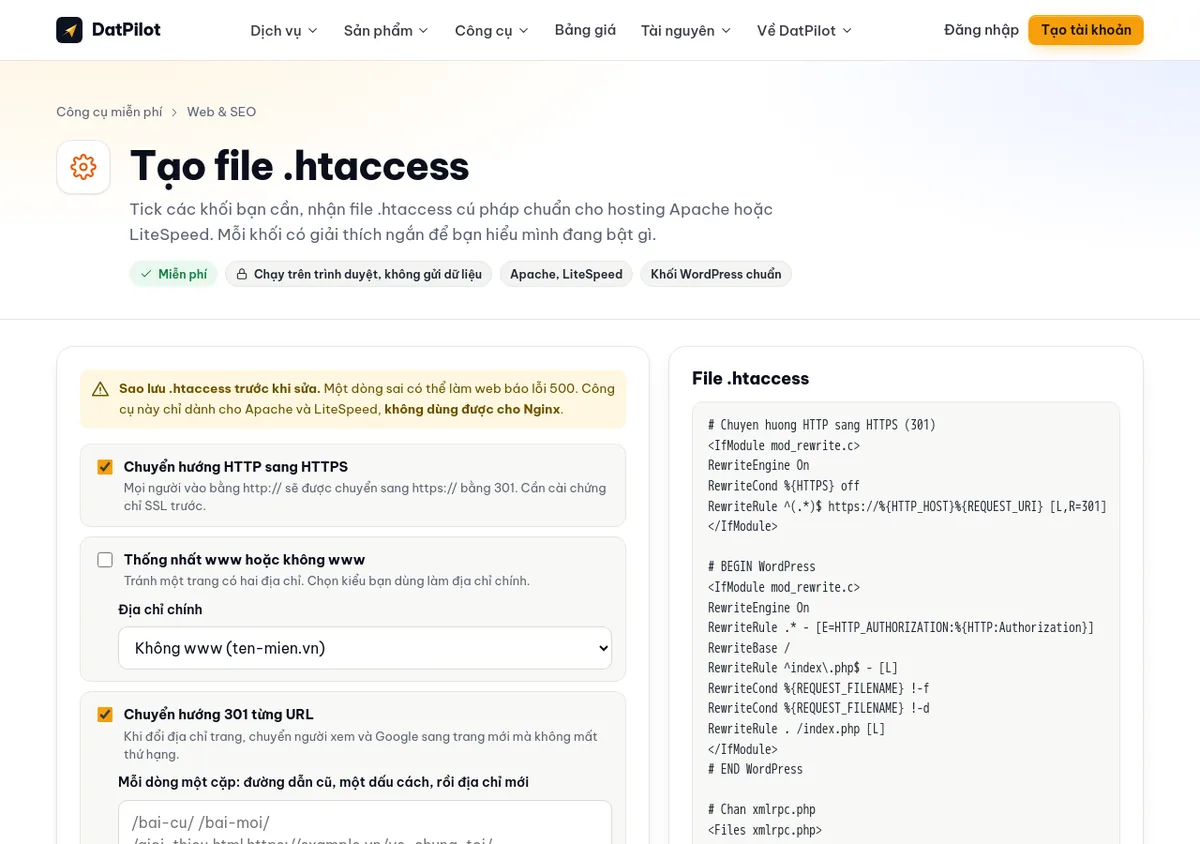The width and height of the screenshot is (1200, 844).
Task: Click the gear icon beside the page title
Action: [83, 167]
